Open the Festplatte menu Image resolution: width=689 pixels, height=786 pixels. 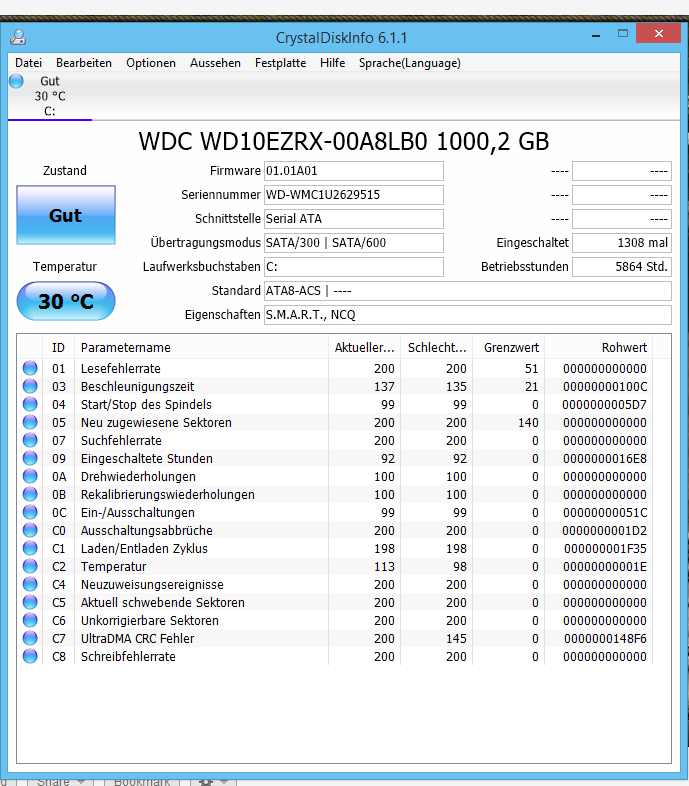coord(280,63)
